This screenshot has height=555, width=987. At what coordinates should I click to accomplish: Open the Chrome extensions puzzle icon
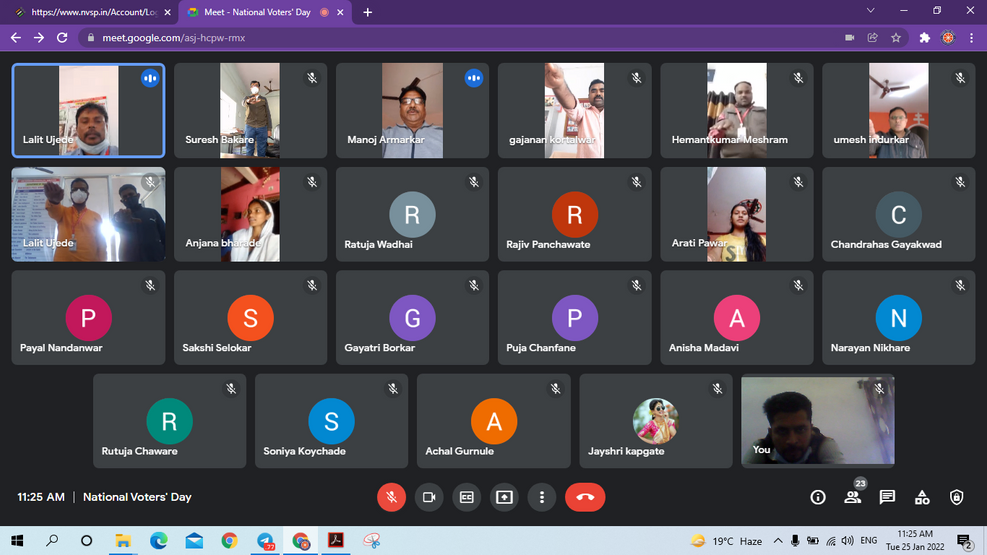point(925,37)
